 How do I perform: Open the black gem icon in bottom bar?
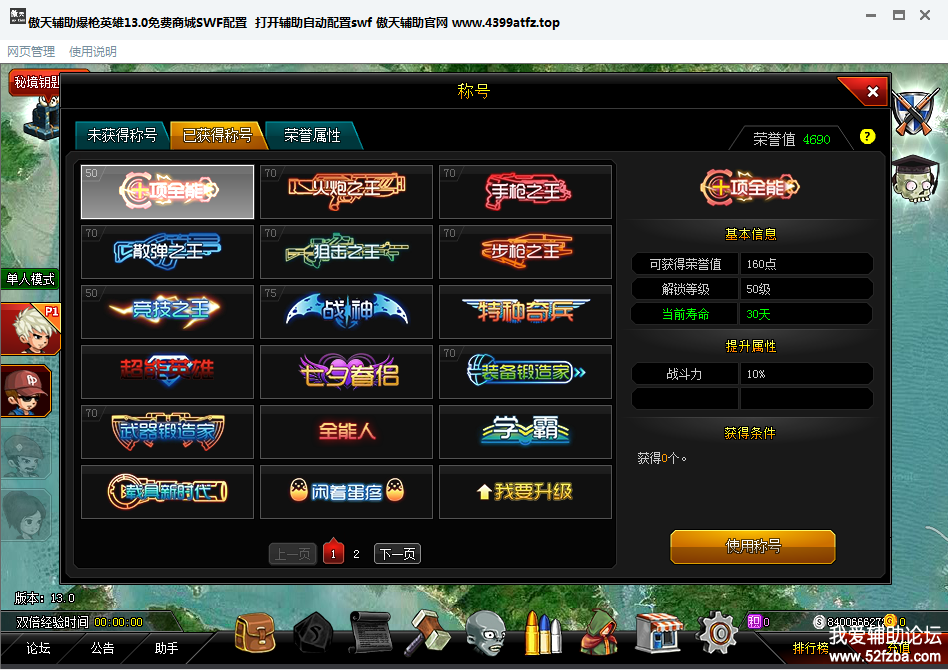click(313, 633)
